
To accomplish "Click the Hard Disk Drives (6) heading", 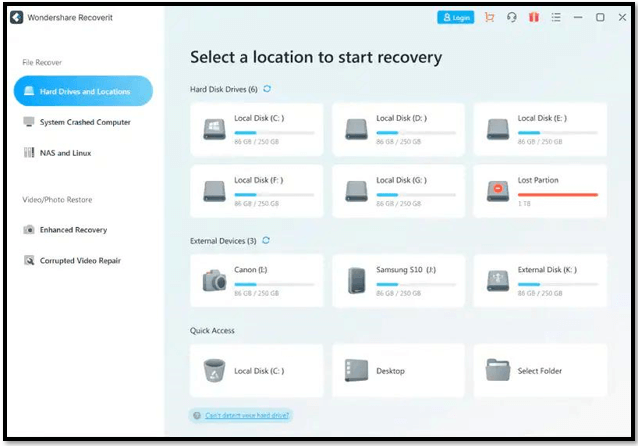I will pos(224,89).
